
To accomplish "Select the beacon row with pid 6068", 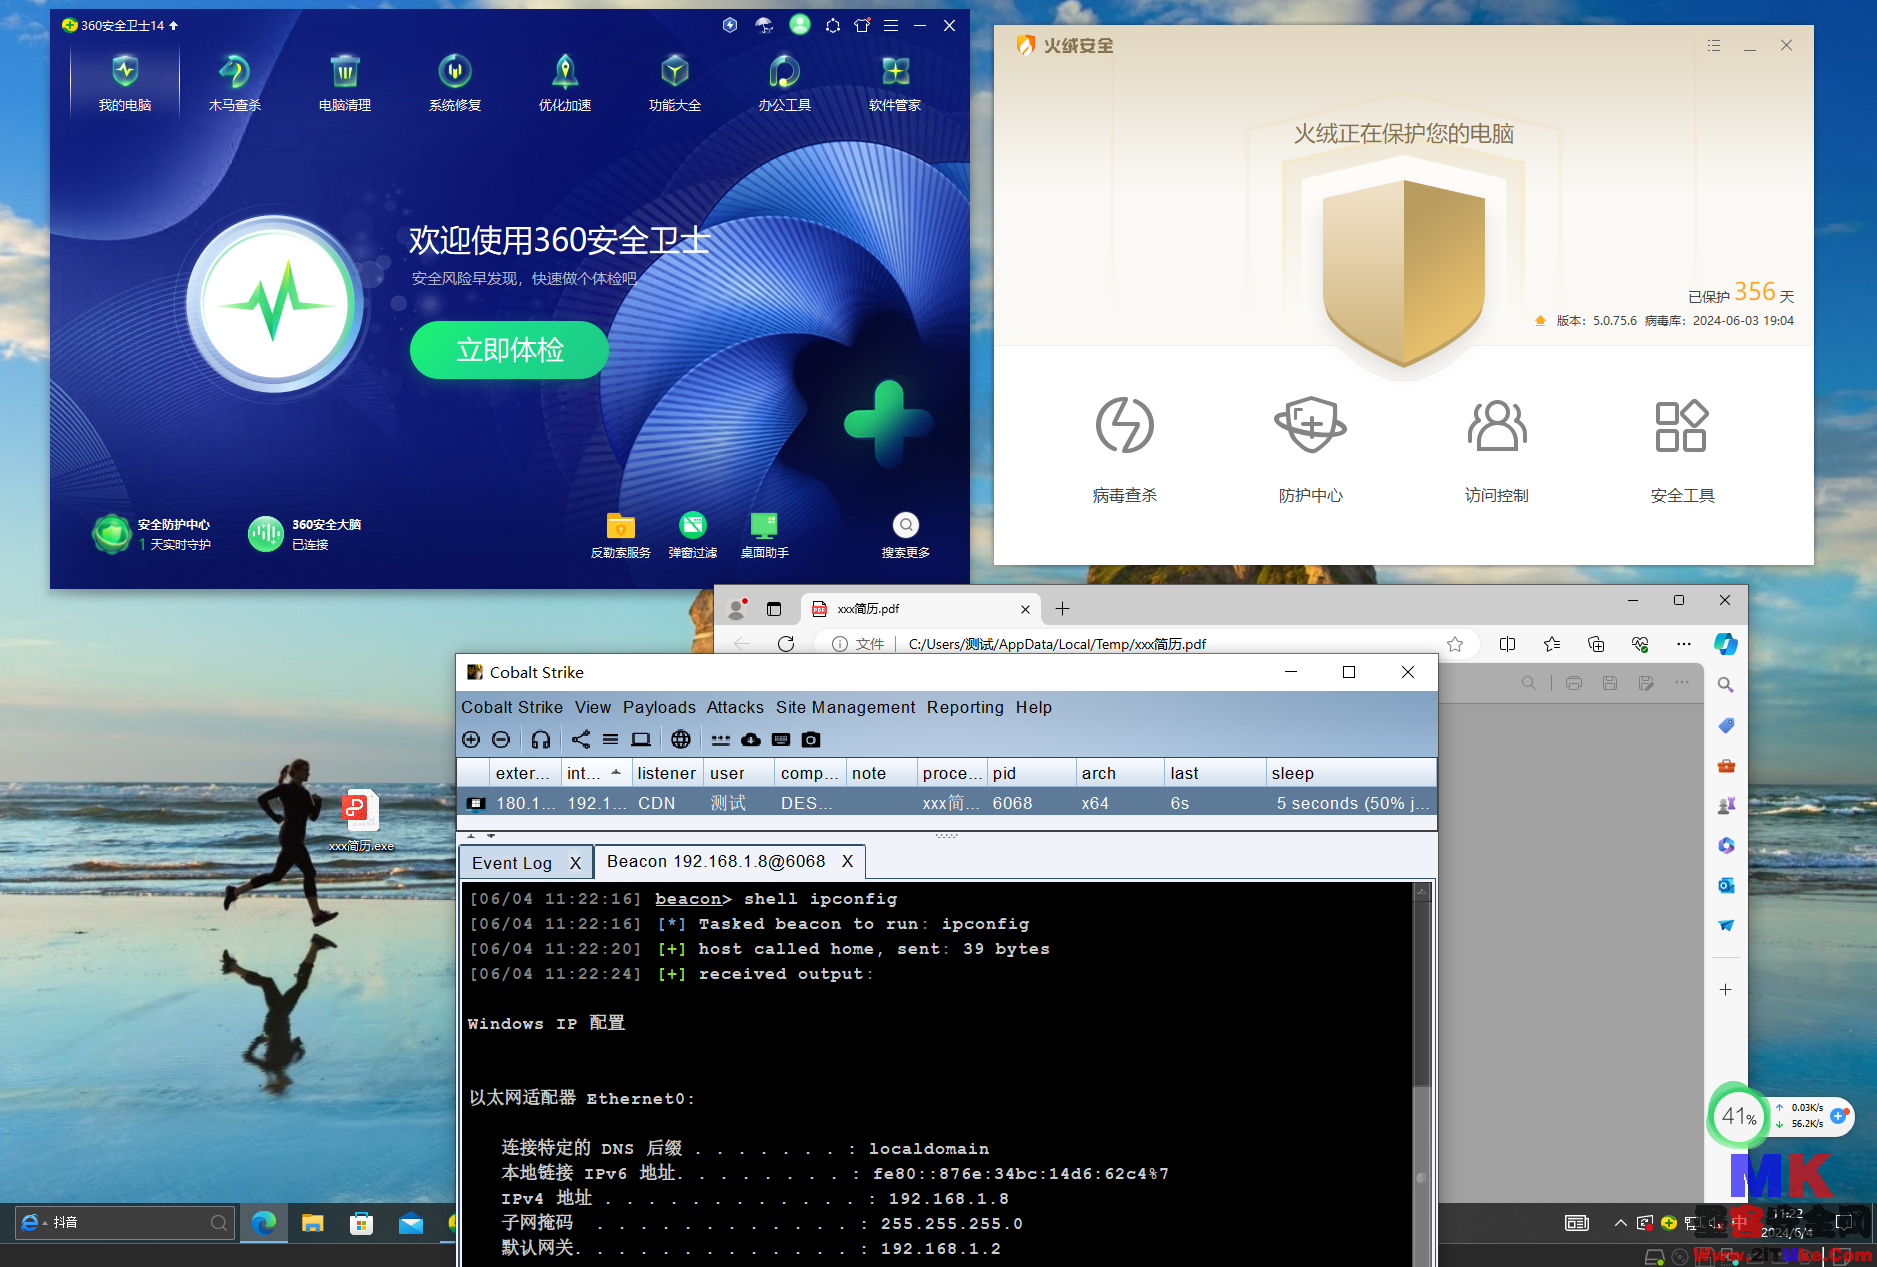I will pyautogui.click(x=947, y=803).
